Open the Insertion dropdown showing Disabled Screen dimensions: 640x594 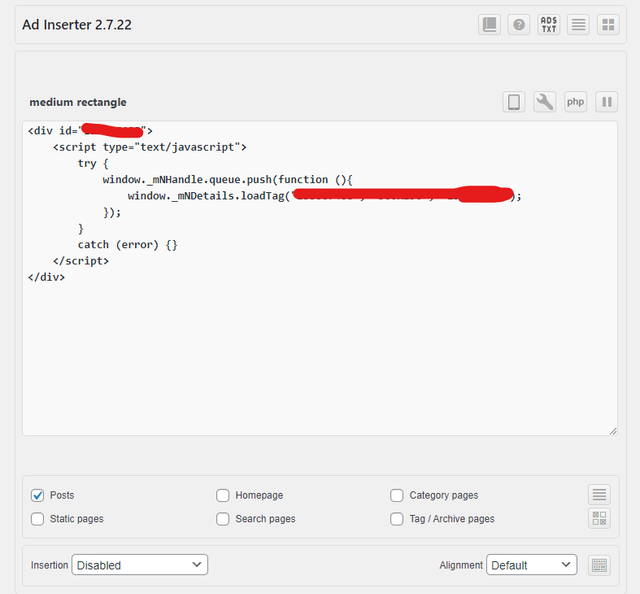pyautogui.click(x=140, y=565)
